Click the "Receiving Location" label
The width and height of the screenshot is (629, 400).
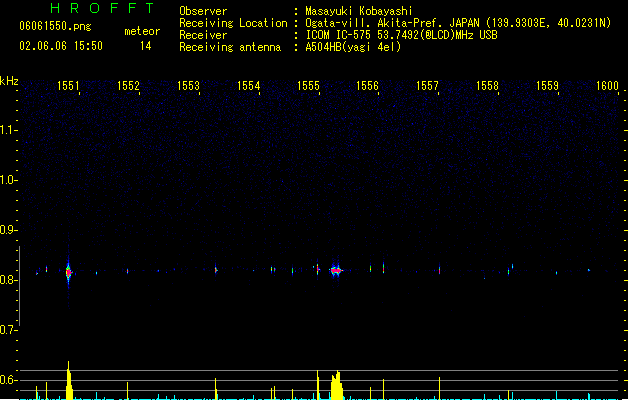pyautogui.click(x=233, y=23)
